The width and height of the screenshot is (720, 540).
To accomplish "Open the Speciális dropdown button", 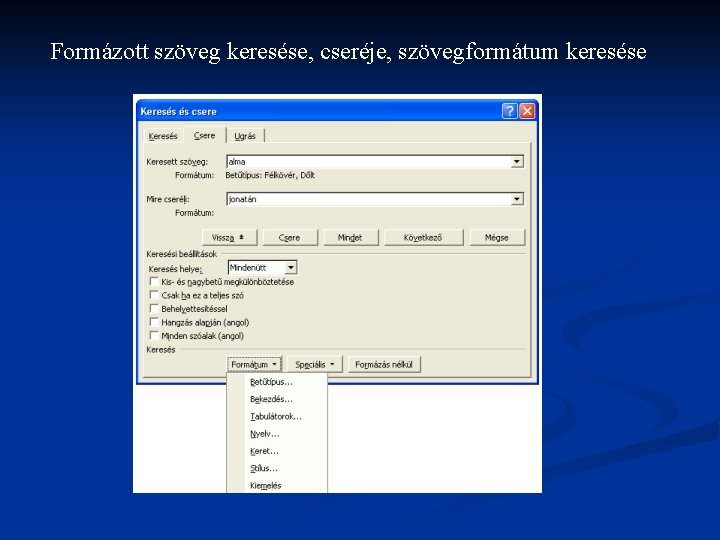I will 315,364.
